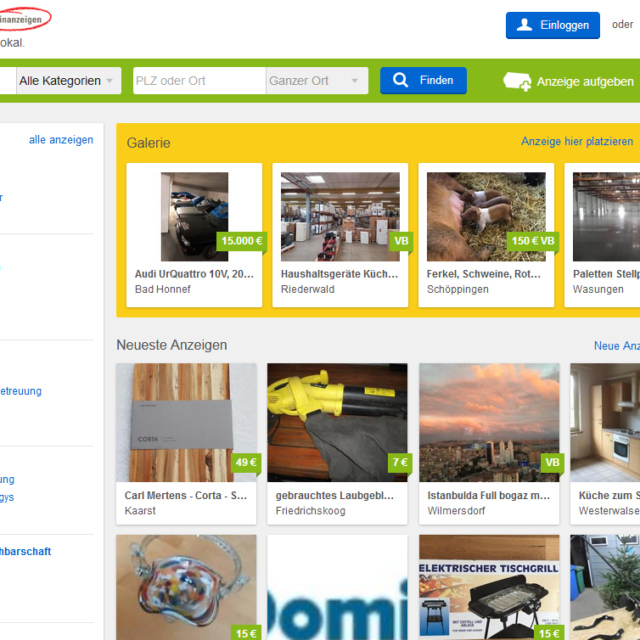Click the Einloggen user icon
The height and width of the screenshot is (640, 640).
pyautogui.click(x=524, y=25)
